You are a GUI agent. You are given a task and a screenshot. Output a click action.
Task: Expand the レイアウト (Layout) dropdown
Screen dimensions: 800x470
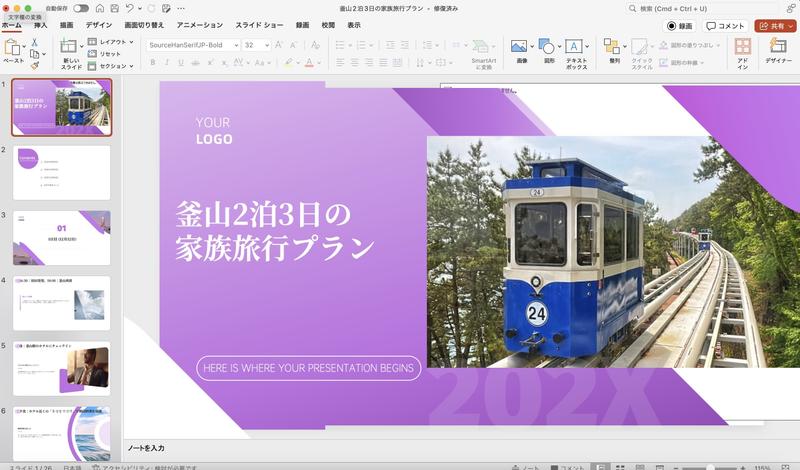(114, 42)
